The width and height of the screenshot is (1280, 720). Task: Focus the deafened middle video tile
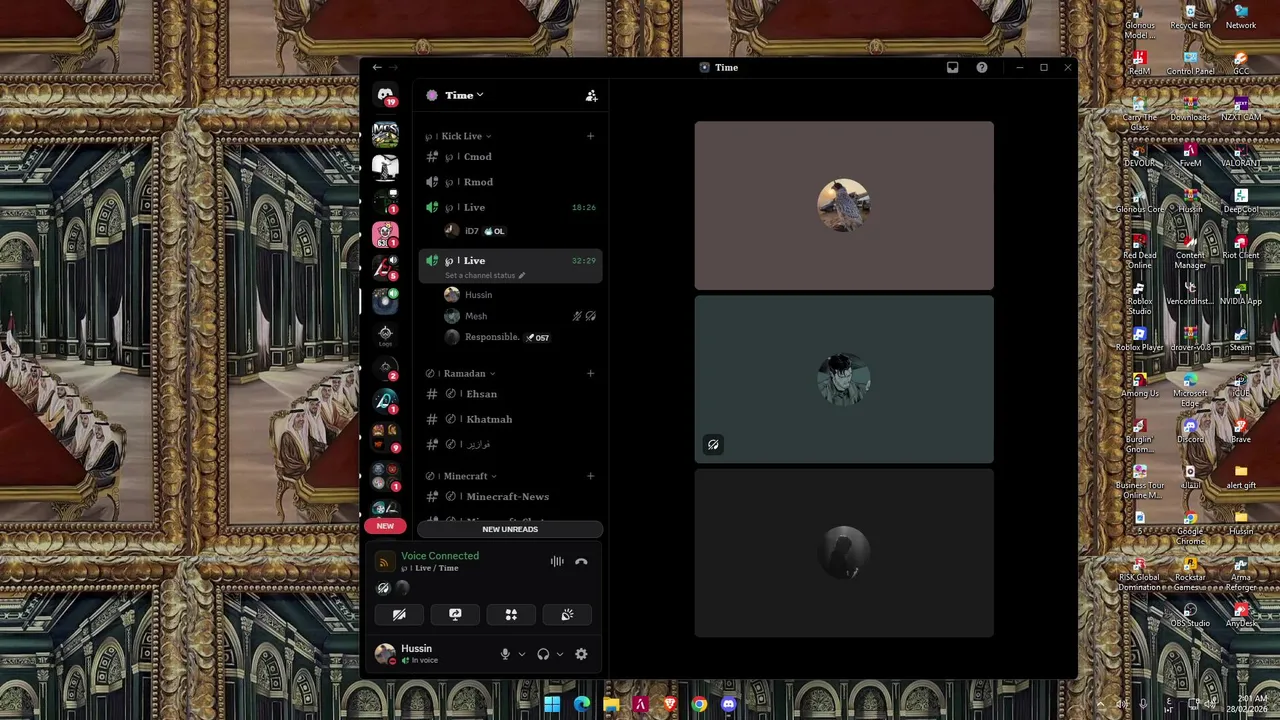point(844,379)
